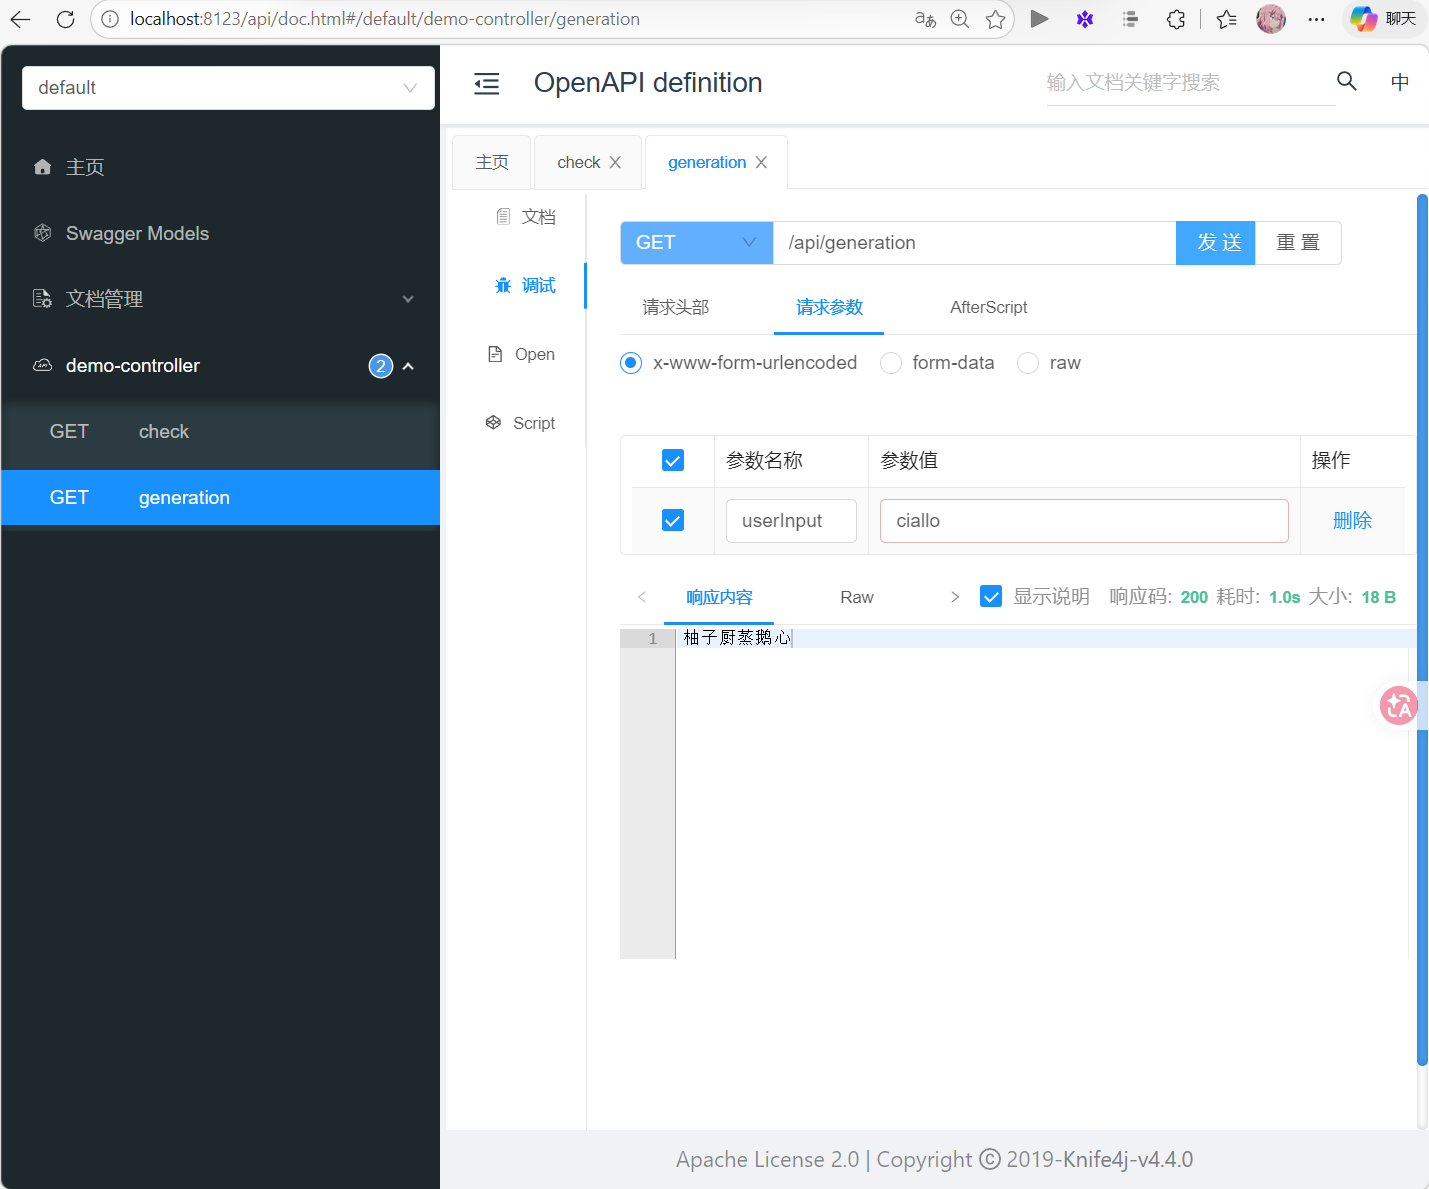Screen dimensions: 1429x1189
Task: Expand the default group dropdown
Action: (x=228, y=88)
